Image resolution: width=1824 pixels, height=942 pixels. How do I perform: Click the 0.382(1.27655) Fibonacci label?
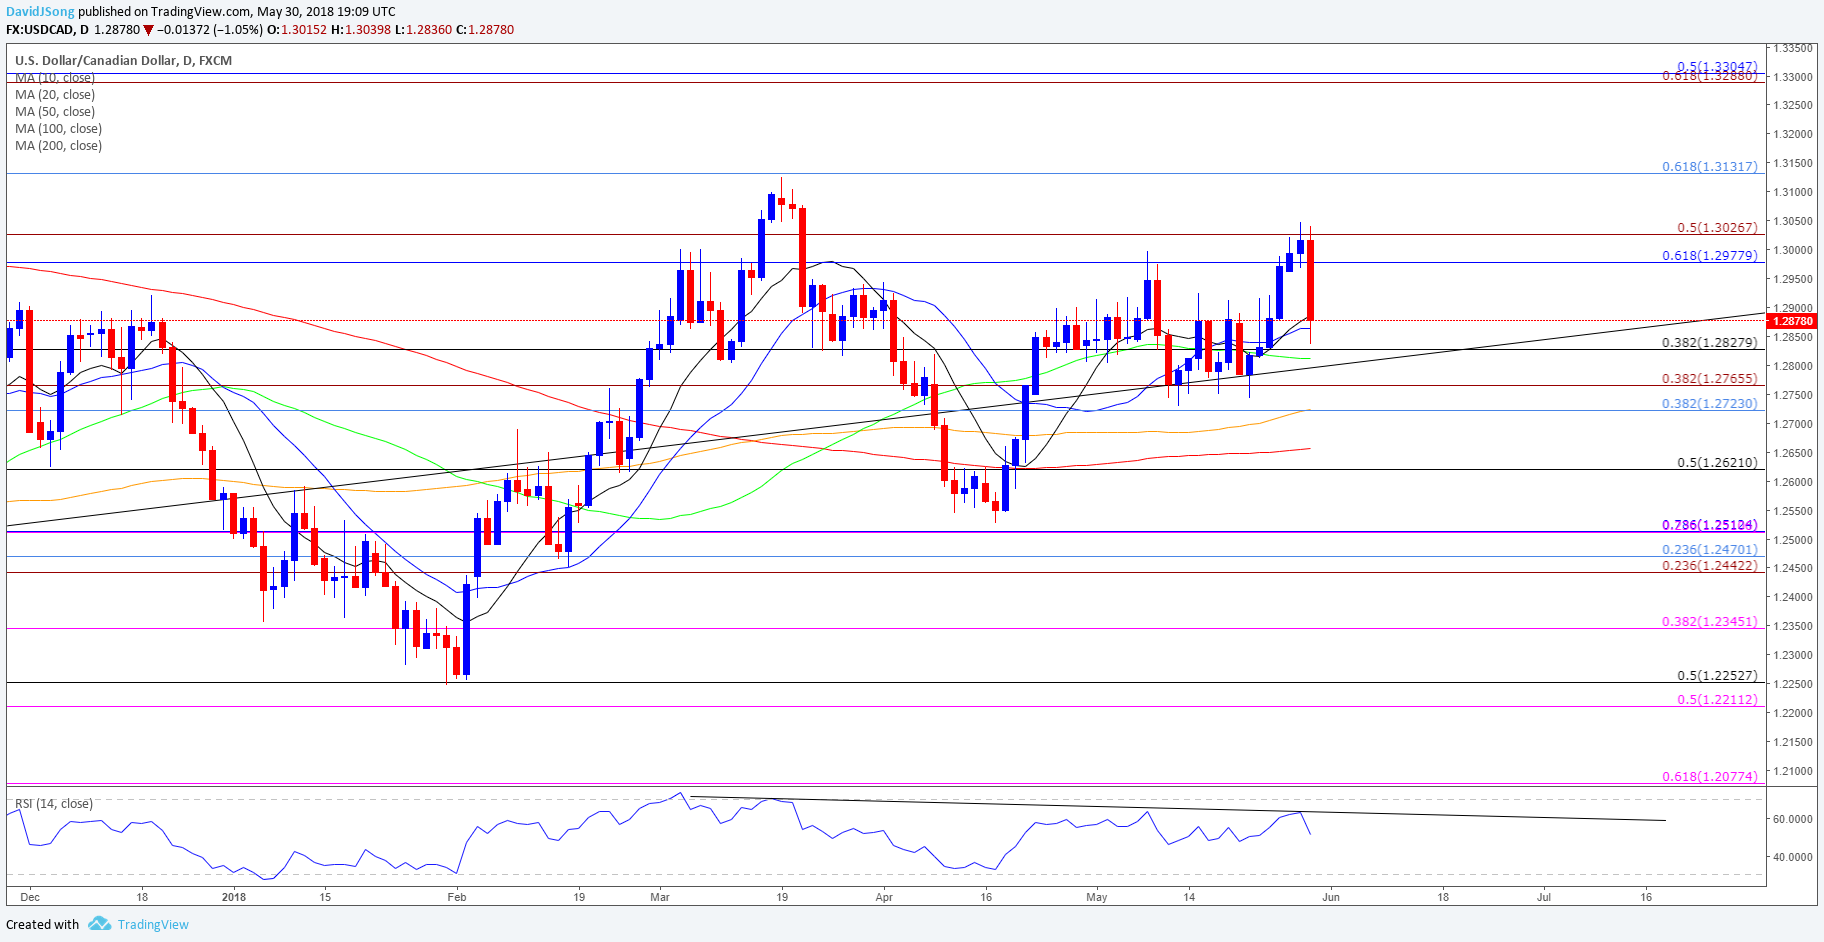1710,379
